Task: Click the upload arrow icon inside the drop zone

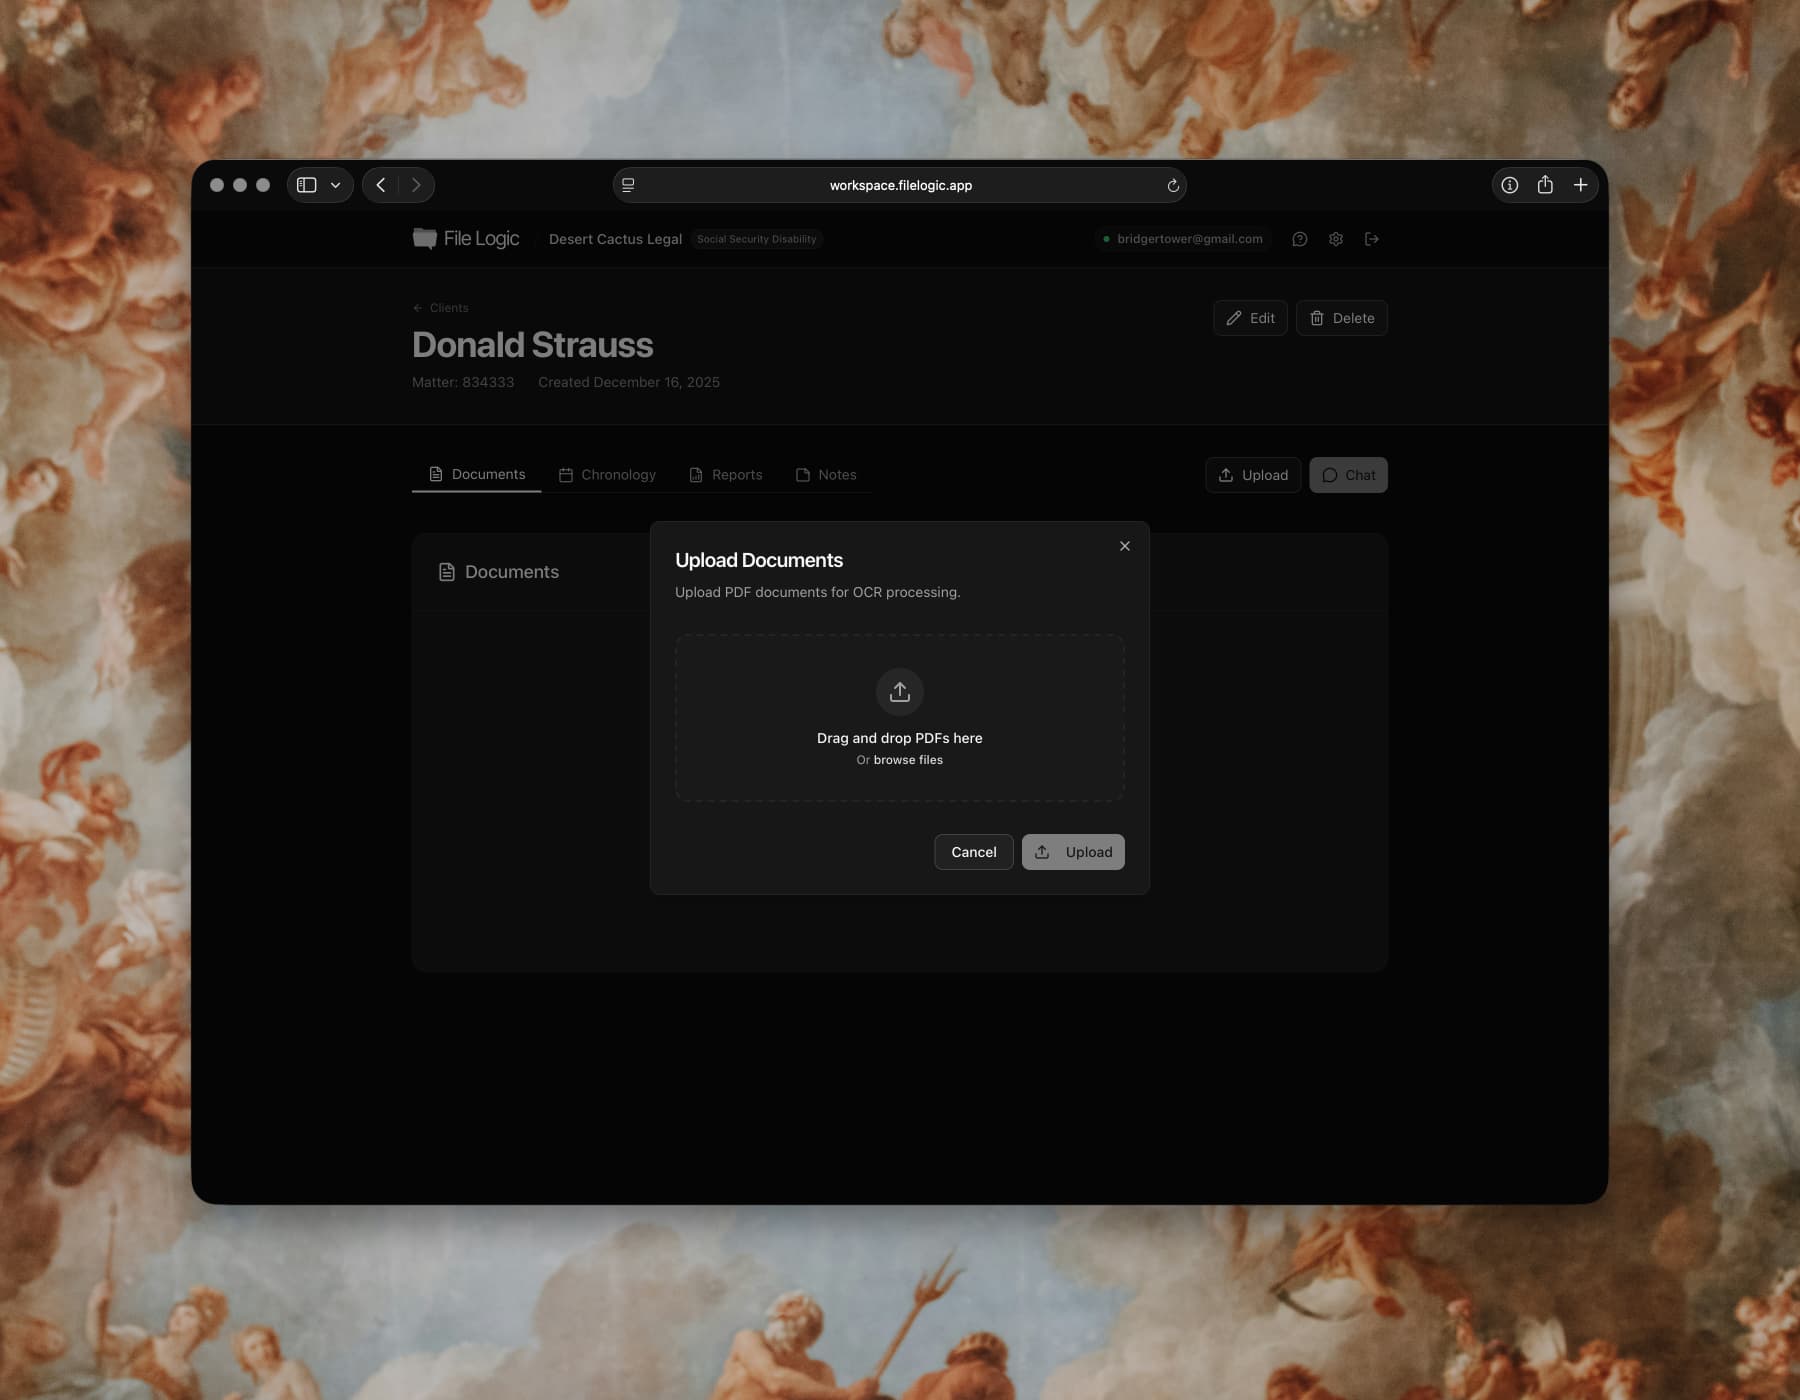Action: 899,692
